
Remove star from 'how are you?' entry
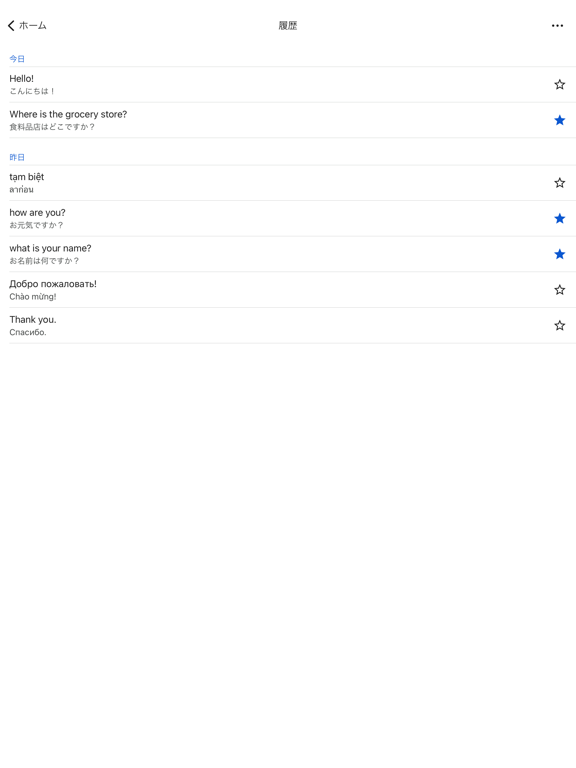pos(559,218)
